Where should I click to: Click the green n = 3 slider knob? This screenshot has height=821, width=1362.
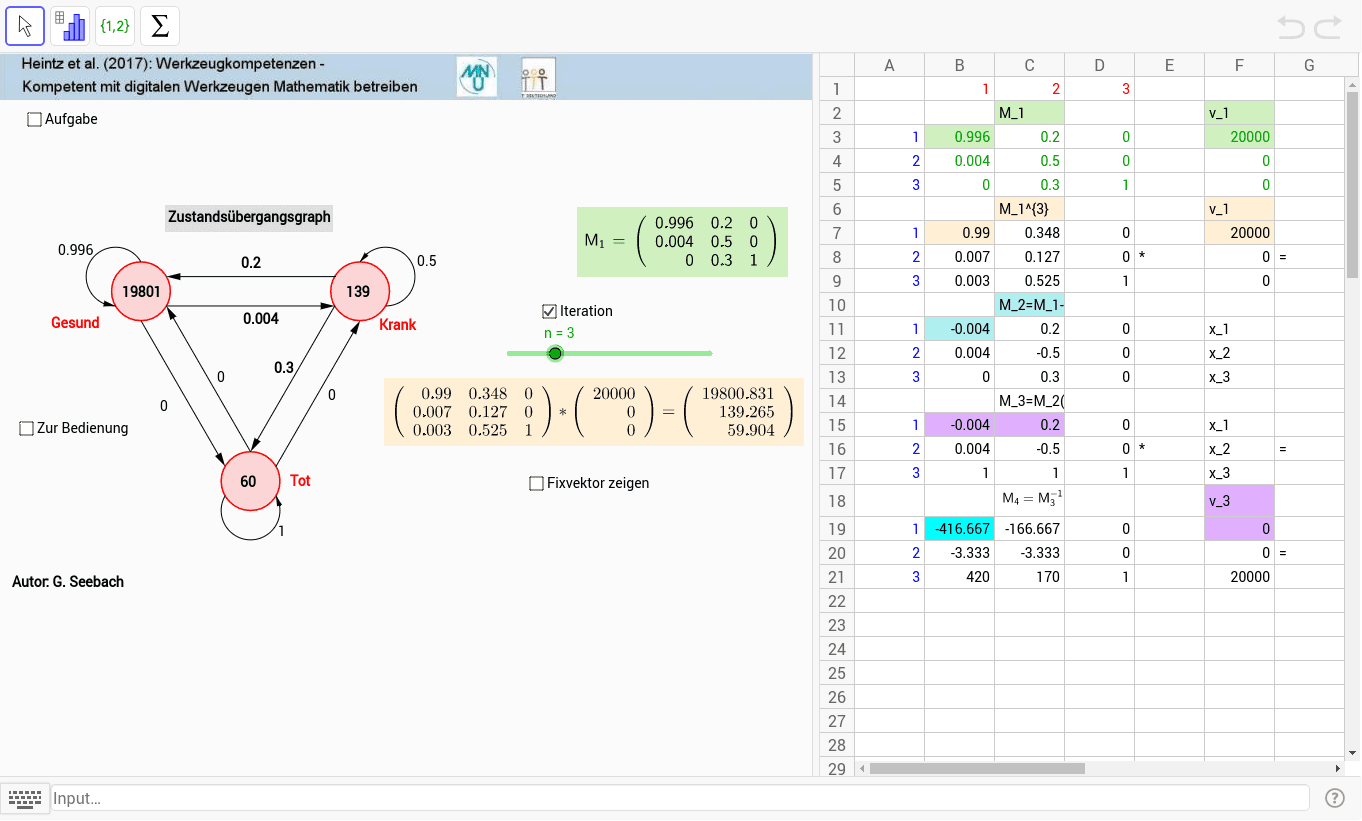[x=556, y=353]
